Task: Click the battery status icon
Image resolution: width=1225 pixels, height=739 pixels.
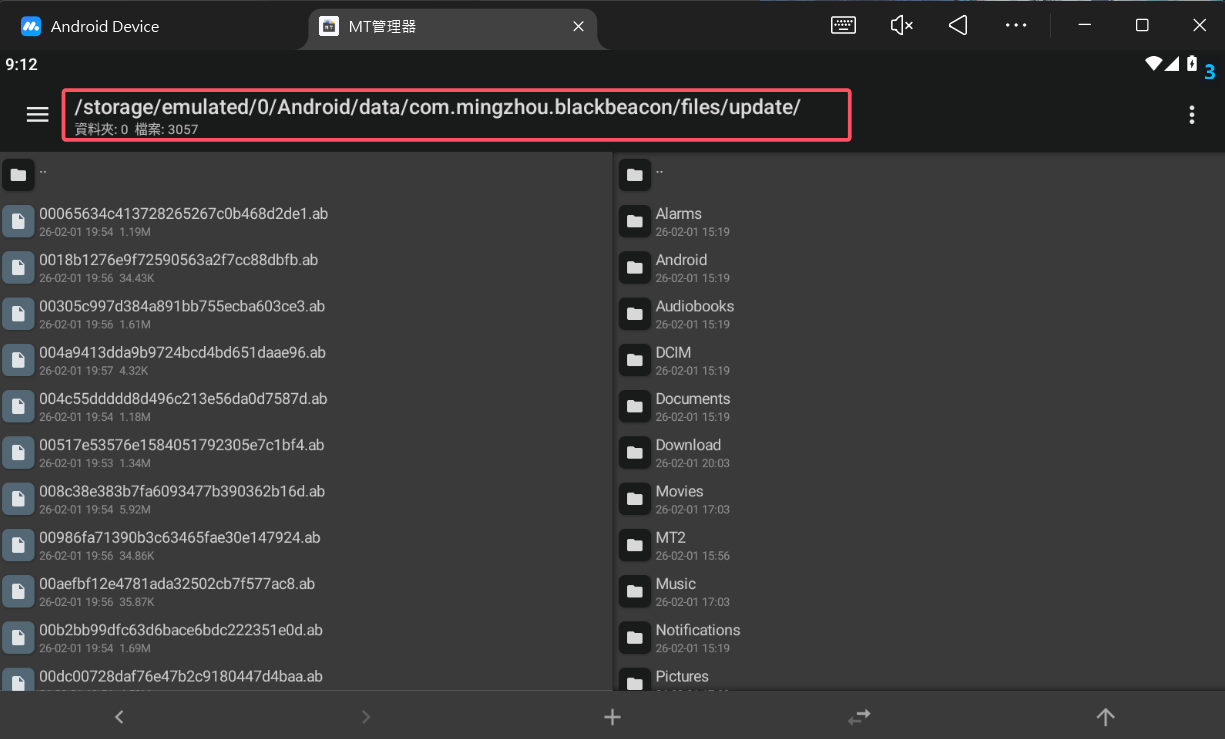Action: pyautogui.click(x=1190, y=64)
